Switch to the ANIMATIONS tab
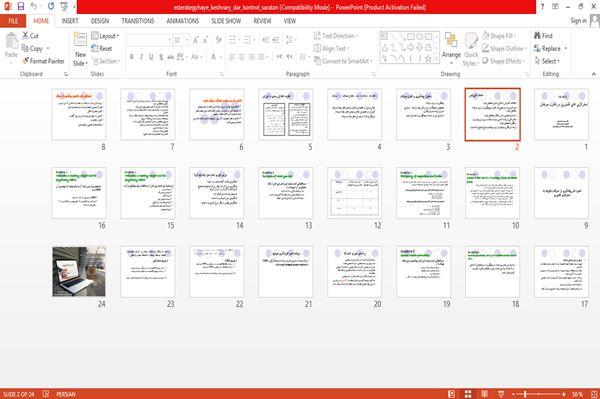The height and width of the screenshot is (399, 600). [x=183, y=21]
